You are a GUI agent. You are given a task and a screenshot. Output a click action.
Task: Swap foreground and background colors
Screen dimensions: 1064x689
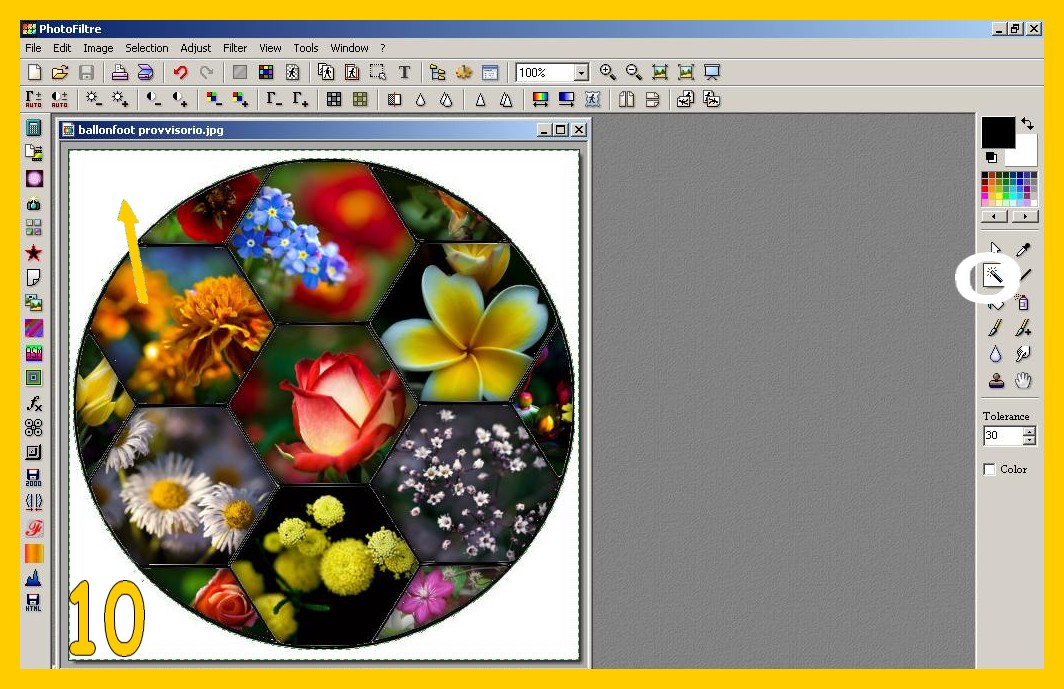point(1027,124)
